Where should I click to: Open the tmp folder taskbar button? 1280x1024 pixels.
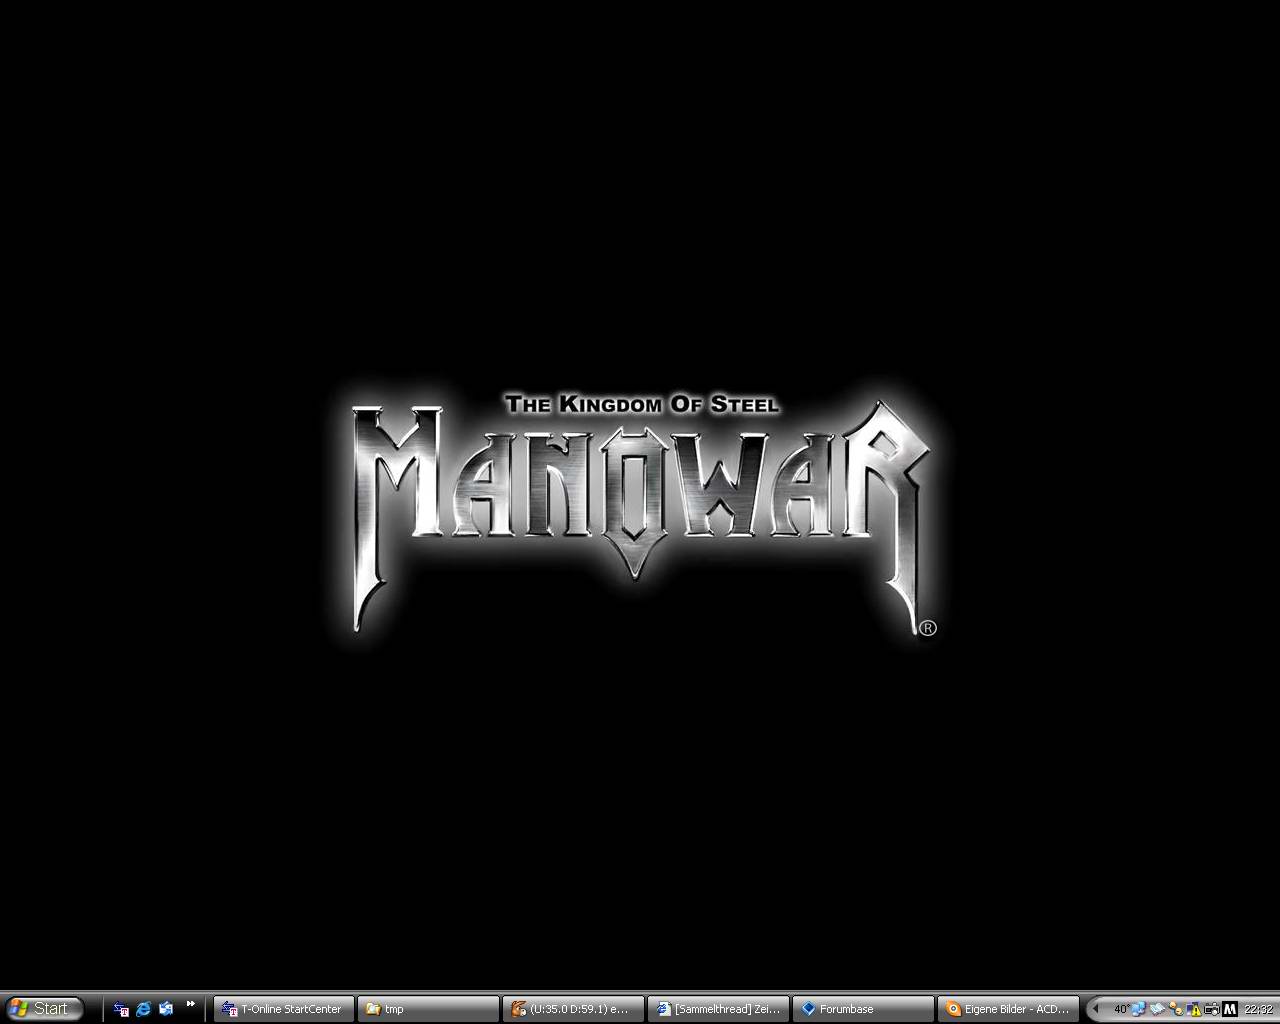pos(429,1009)
